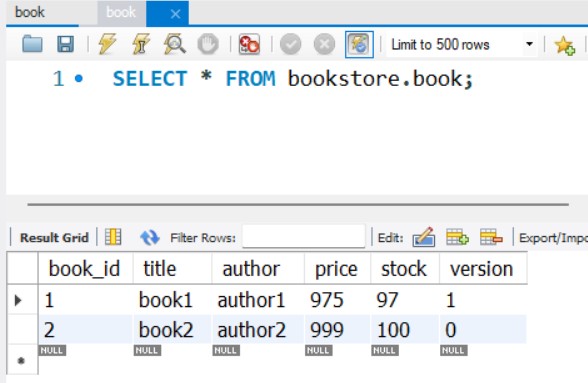The width and height of the screenshot is (588, 383).
Task: Select book_id cell of book1 row
Action: pyautogui.click(x=85, y=300)
